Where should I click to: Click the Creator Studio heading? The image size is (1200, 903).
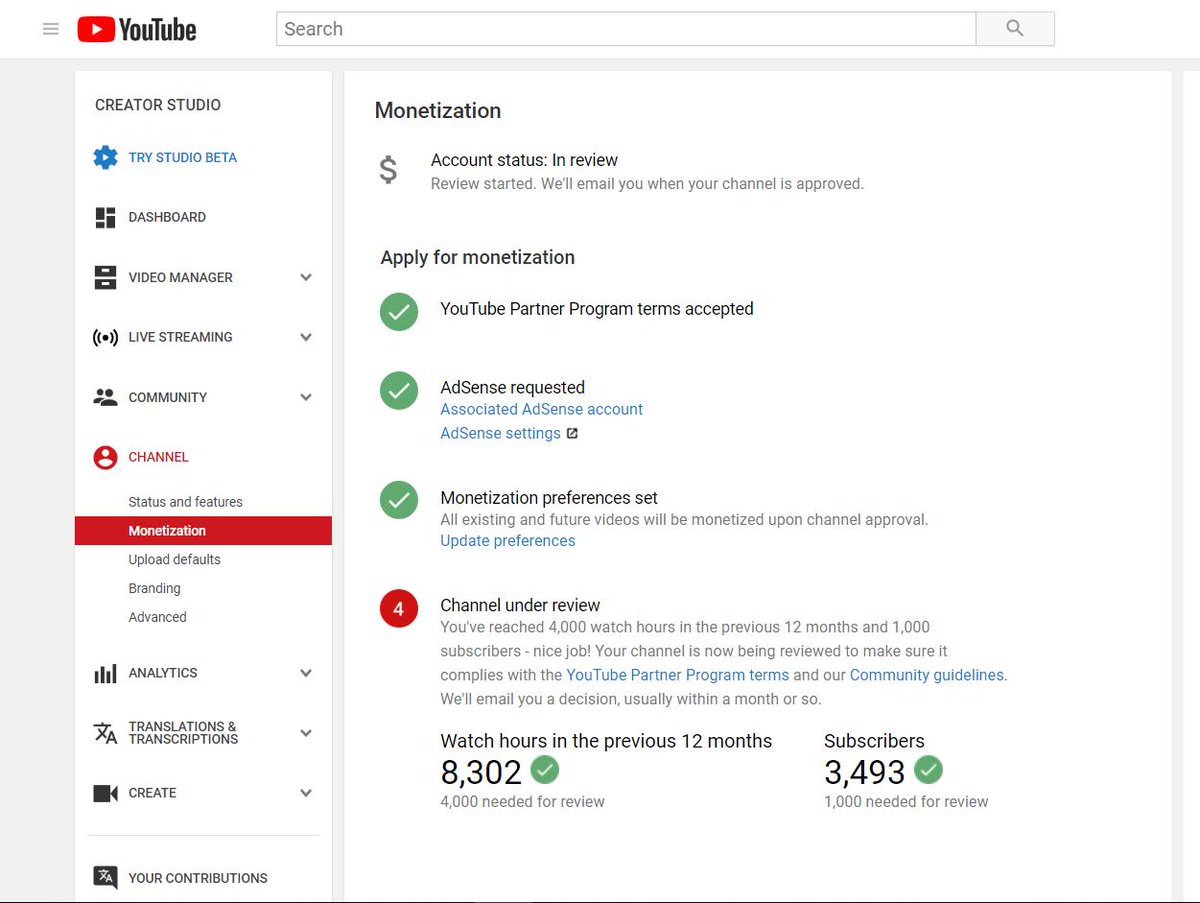pos(158,105)
